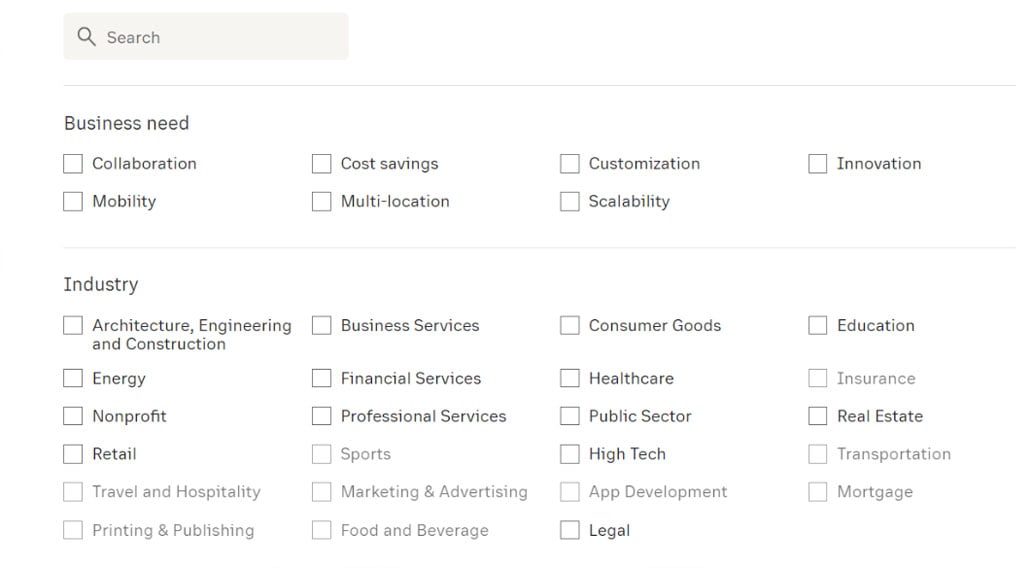Image resolution: width=1026 pixels, height=568 pixels.
Task: Check the Multi-location option
Action: (321, 201)
